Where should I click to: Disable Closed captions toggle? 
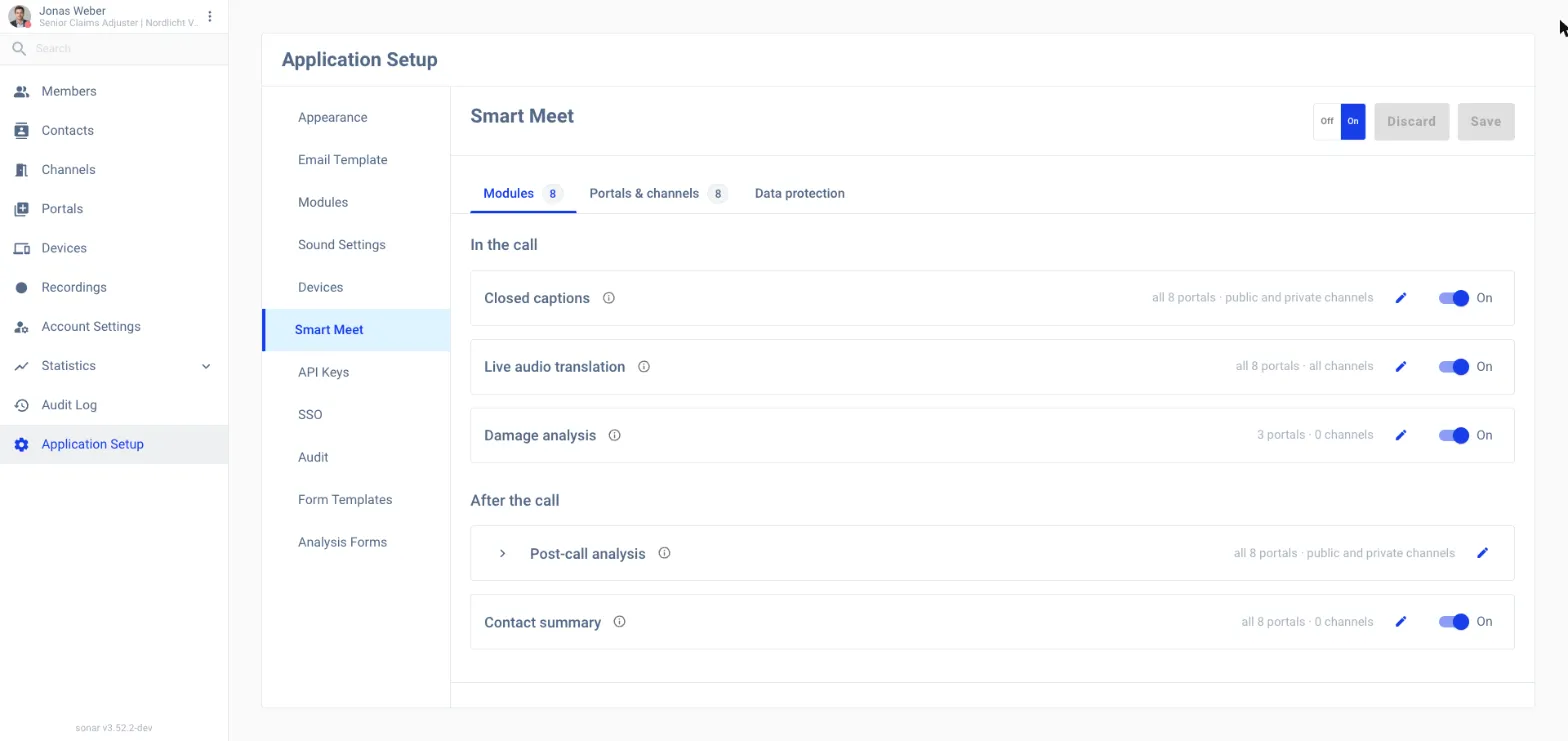[1454, 298]
